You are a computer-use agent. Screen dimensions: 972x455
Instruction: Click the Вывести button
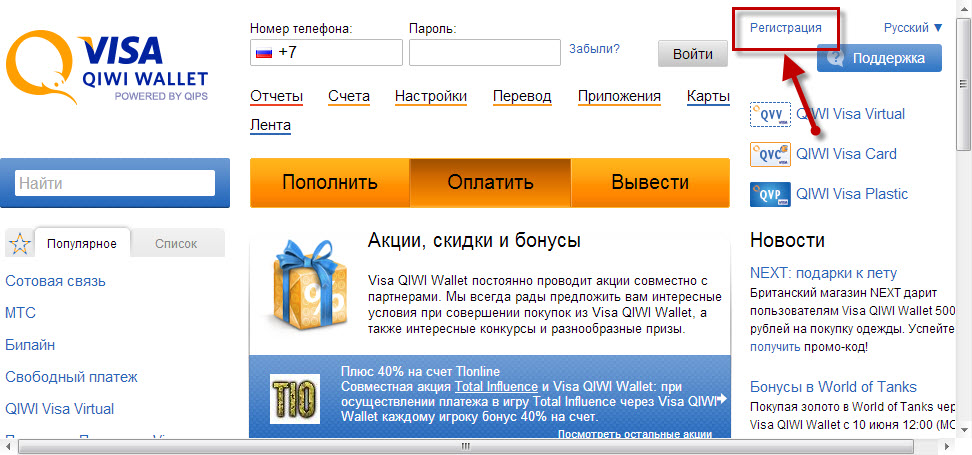coord(650,183)
